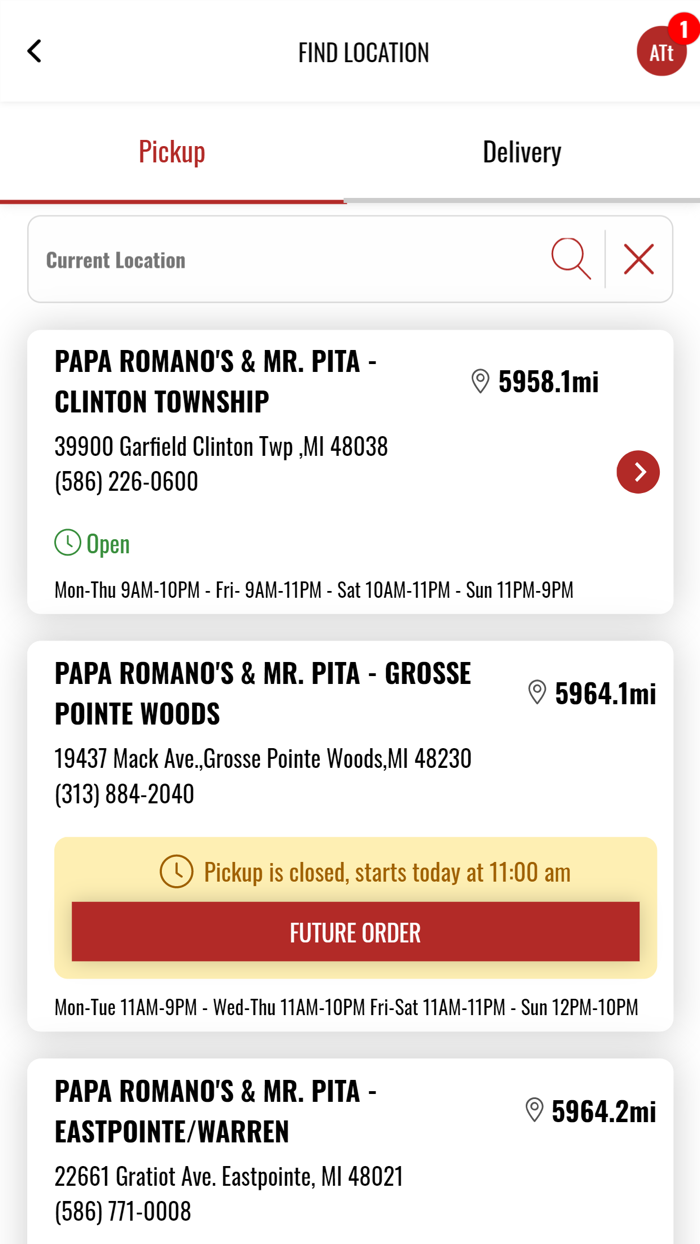Click the Grosse Pointe Woods location pin icon
Screen dimensions: 700x1244
tap(537, 692)
